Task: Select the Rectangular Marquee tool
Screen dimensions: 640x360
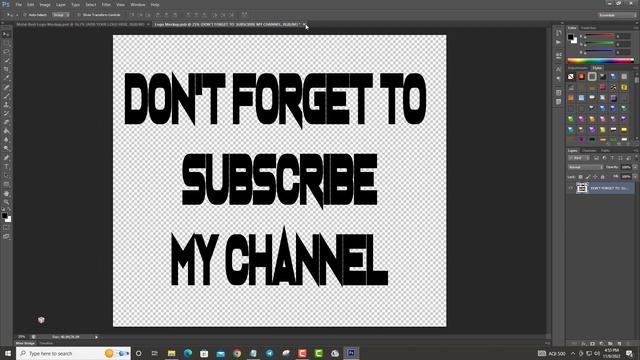Action: [x=6, y=43]
